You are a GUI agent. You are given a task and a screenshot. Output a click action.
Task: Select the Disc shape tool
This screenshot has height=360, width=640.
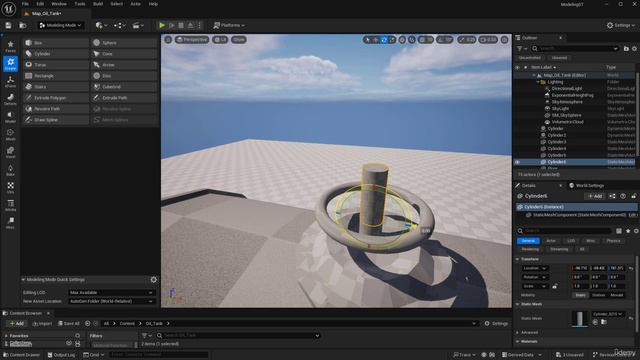(x=125, y=76)
